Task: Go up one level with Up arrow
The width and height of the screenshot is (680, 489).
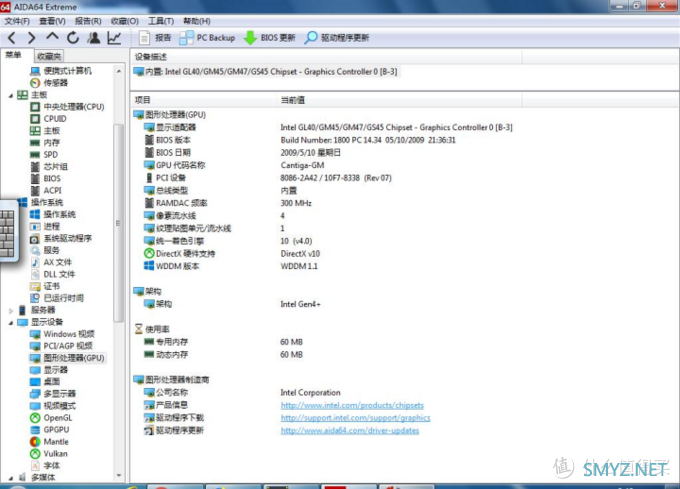Action: (52, 37)
